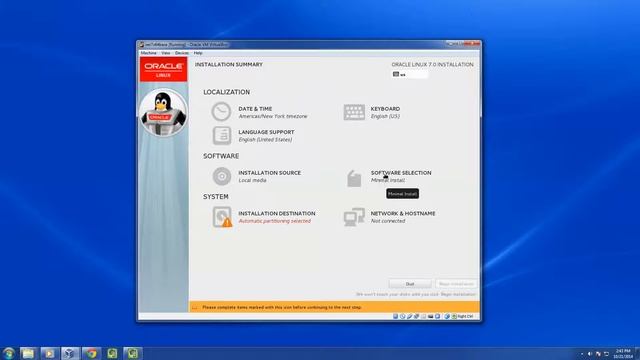Viewport: 640px width, 360px height.
Task: Click 'Americas/New York timezone' text
Action: (x=273, y=116)
